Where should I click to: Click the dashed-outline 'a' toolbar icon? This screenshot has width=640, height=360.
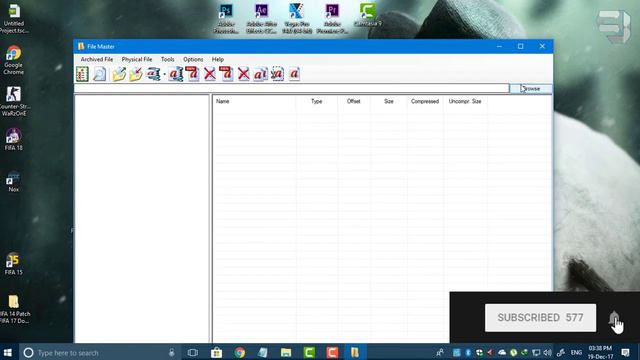[x=277, y=74]
